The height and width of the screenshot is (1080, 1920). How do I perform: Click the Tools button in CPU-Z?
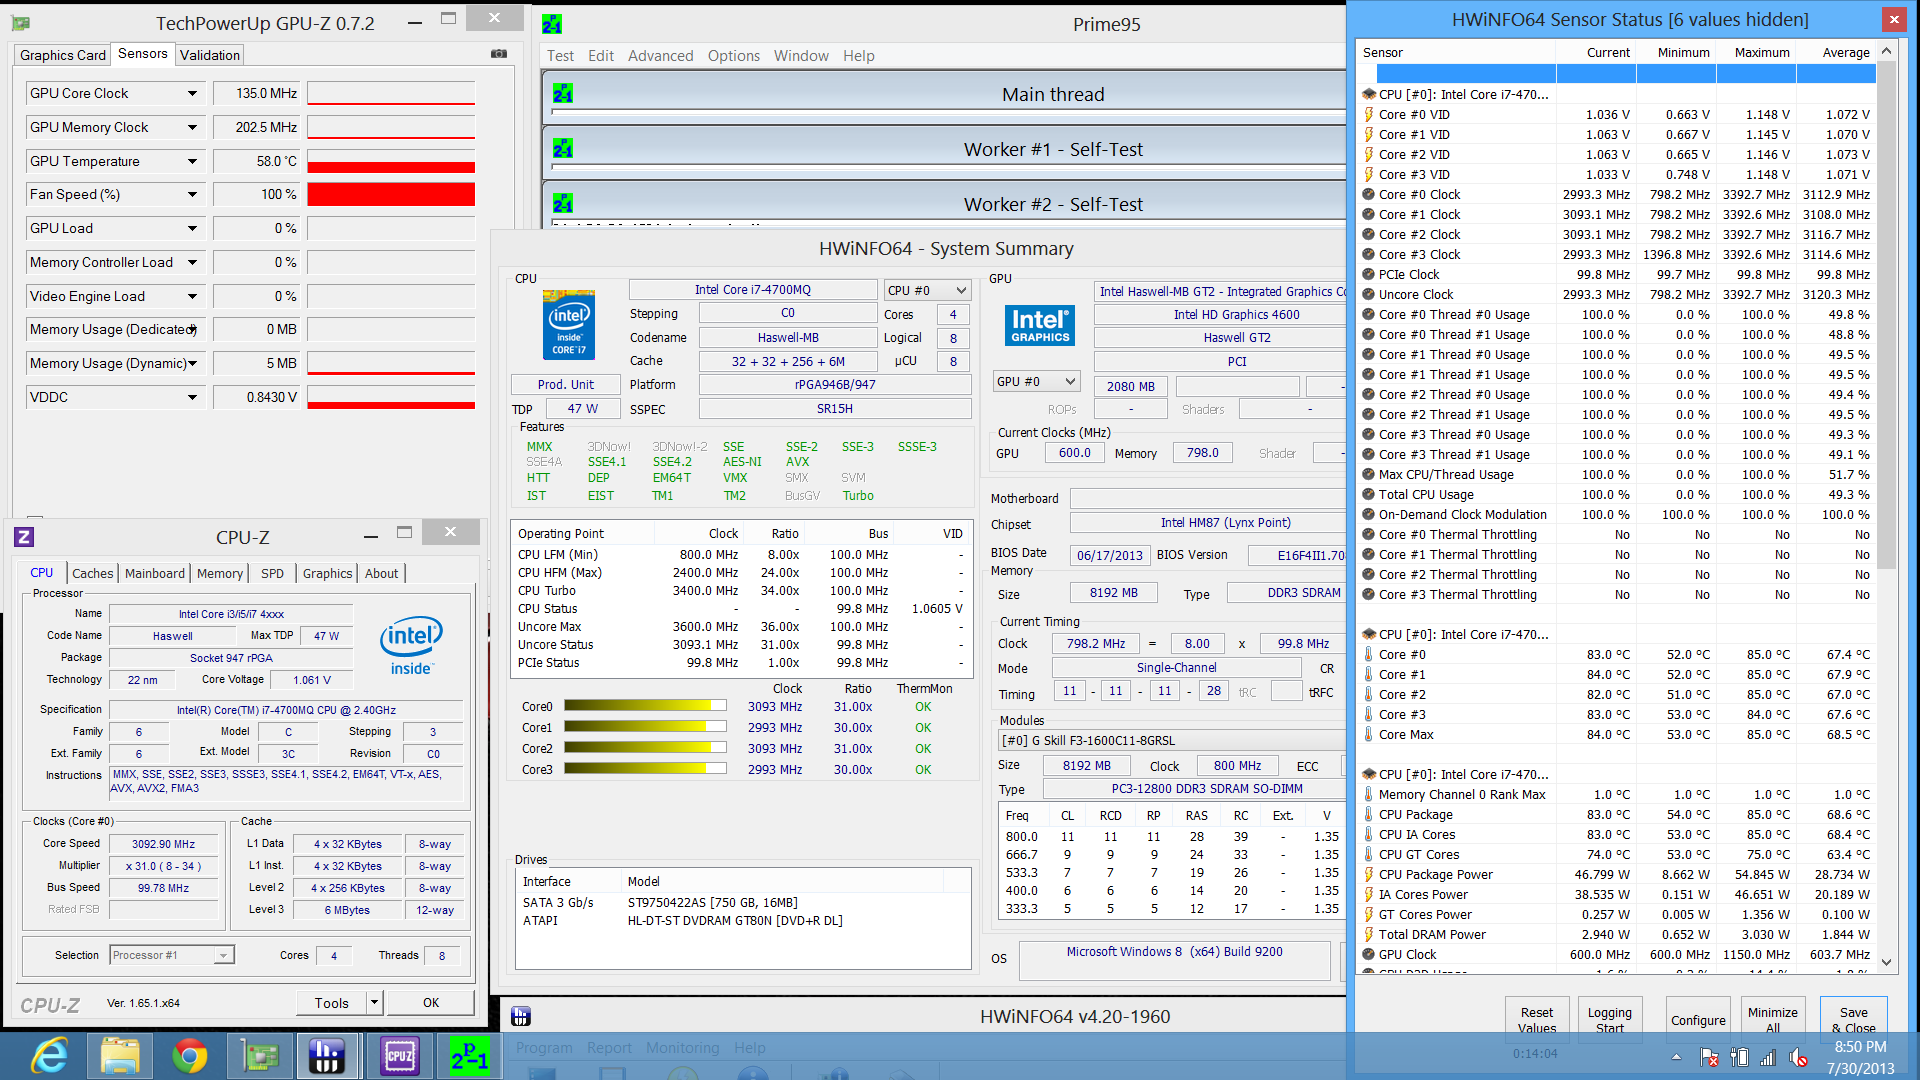(x=332, y=1002)
